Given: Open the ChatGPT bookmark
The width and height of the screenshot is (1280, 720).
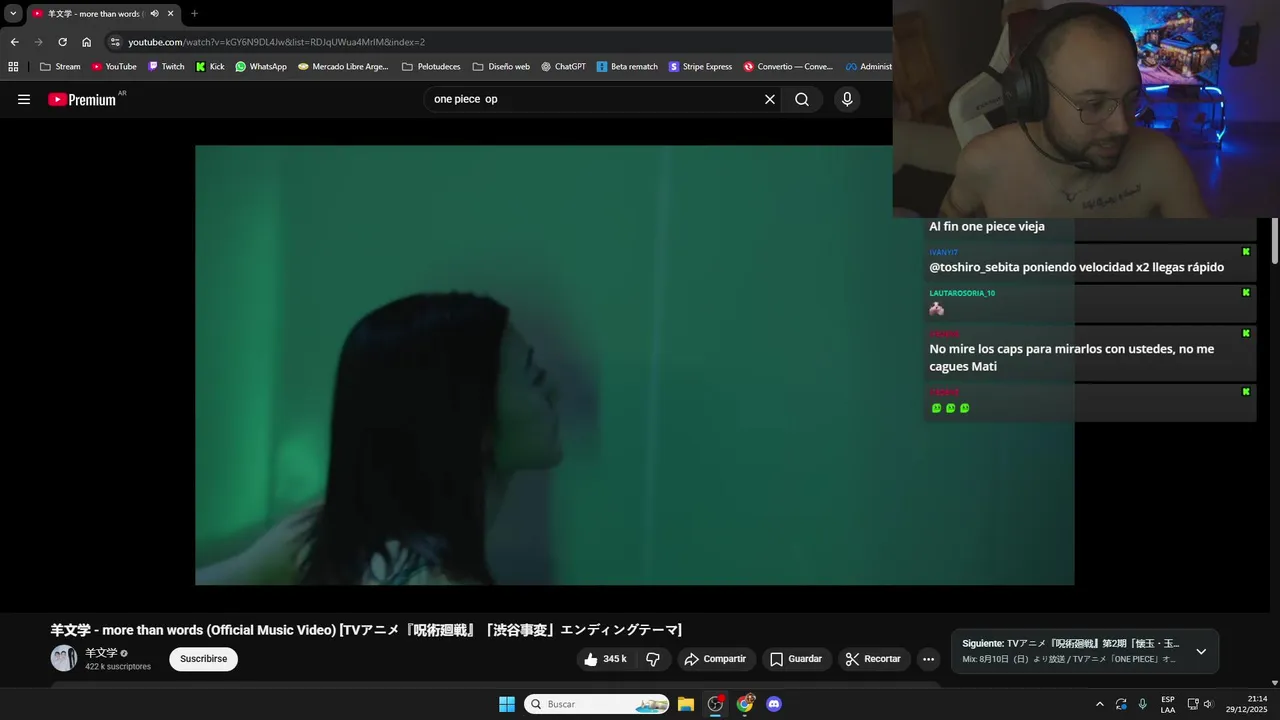Looking at the screenshot, I should pos(563,67).
